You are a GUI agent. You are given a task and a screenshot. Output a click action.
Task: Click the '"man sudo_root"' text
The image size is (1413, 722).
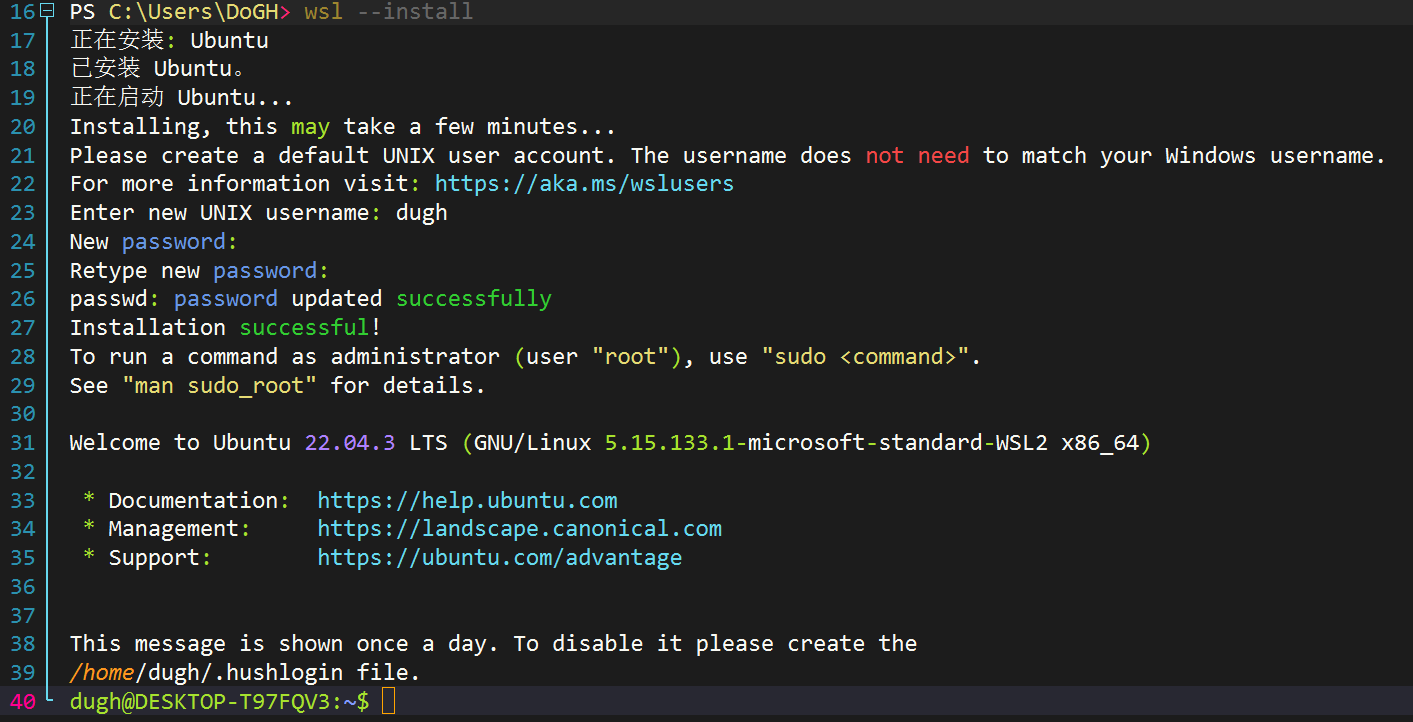(x=219, y=386)
